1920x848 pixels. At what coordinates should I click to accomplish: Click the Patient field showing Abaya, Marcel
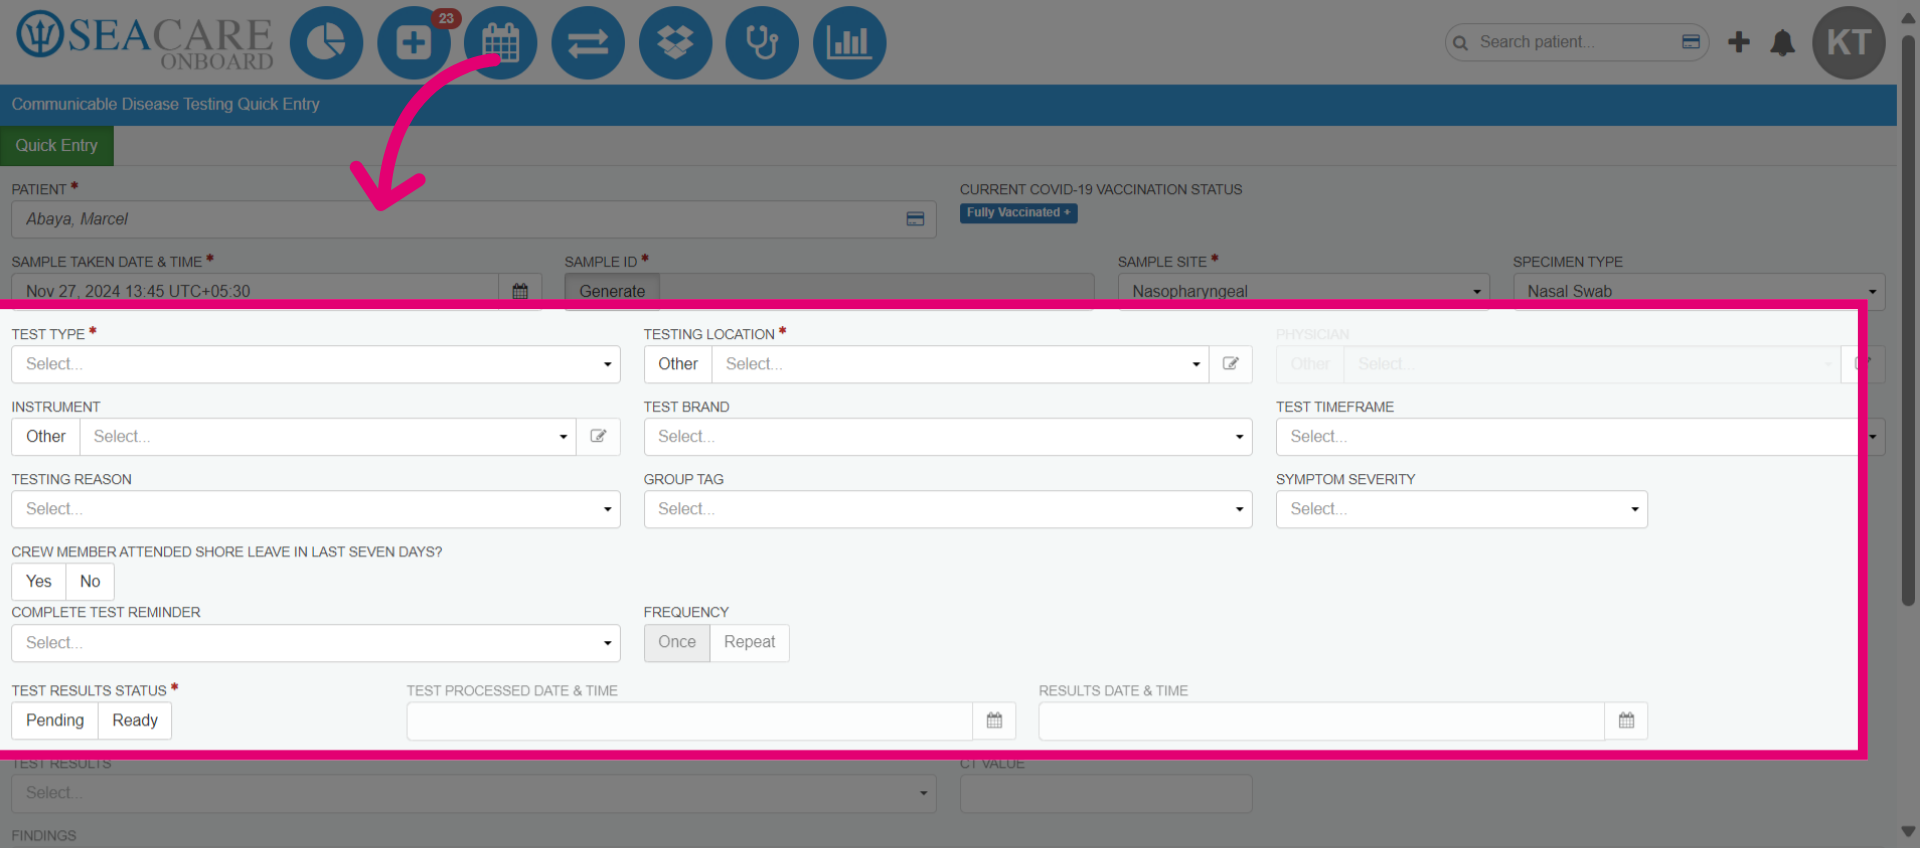(474, 219)
